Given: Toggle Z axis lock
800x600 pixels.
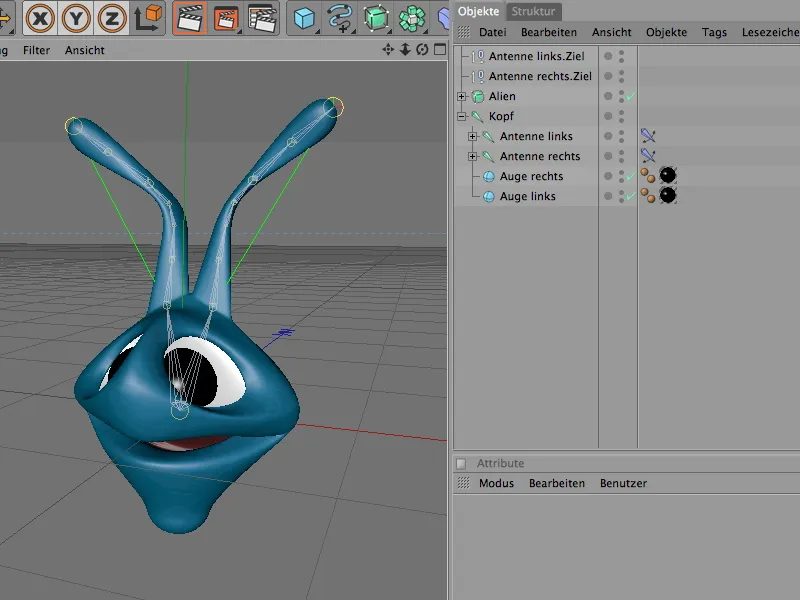Looking at the screenshot, I should point(112,18).
